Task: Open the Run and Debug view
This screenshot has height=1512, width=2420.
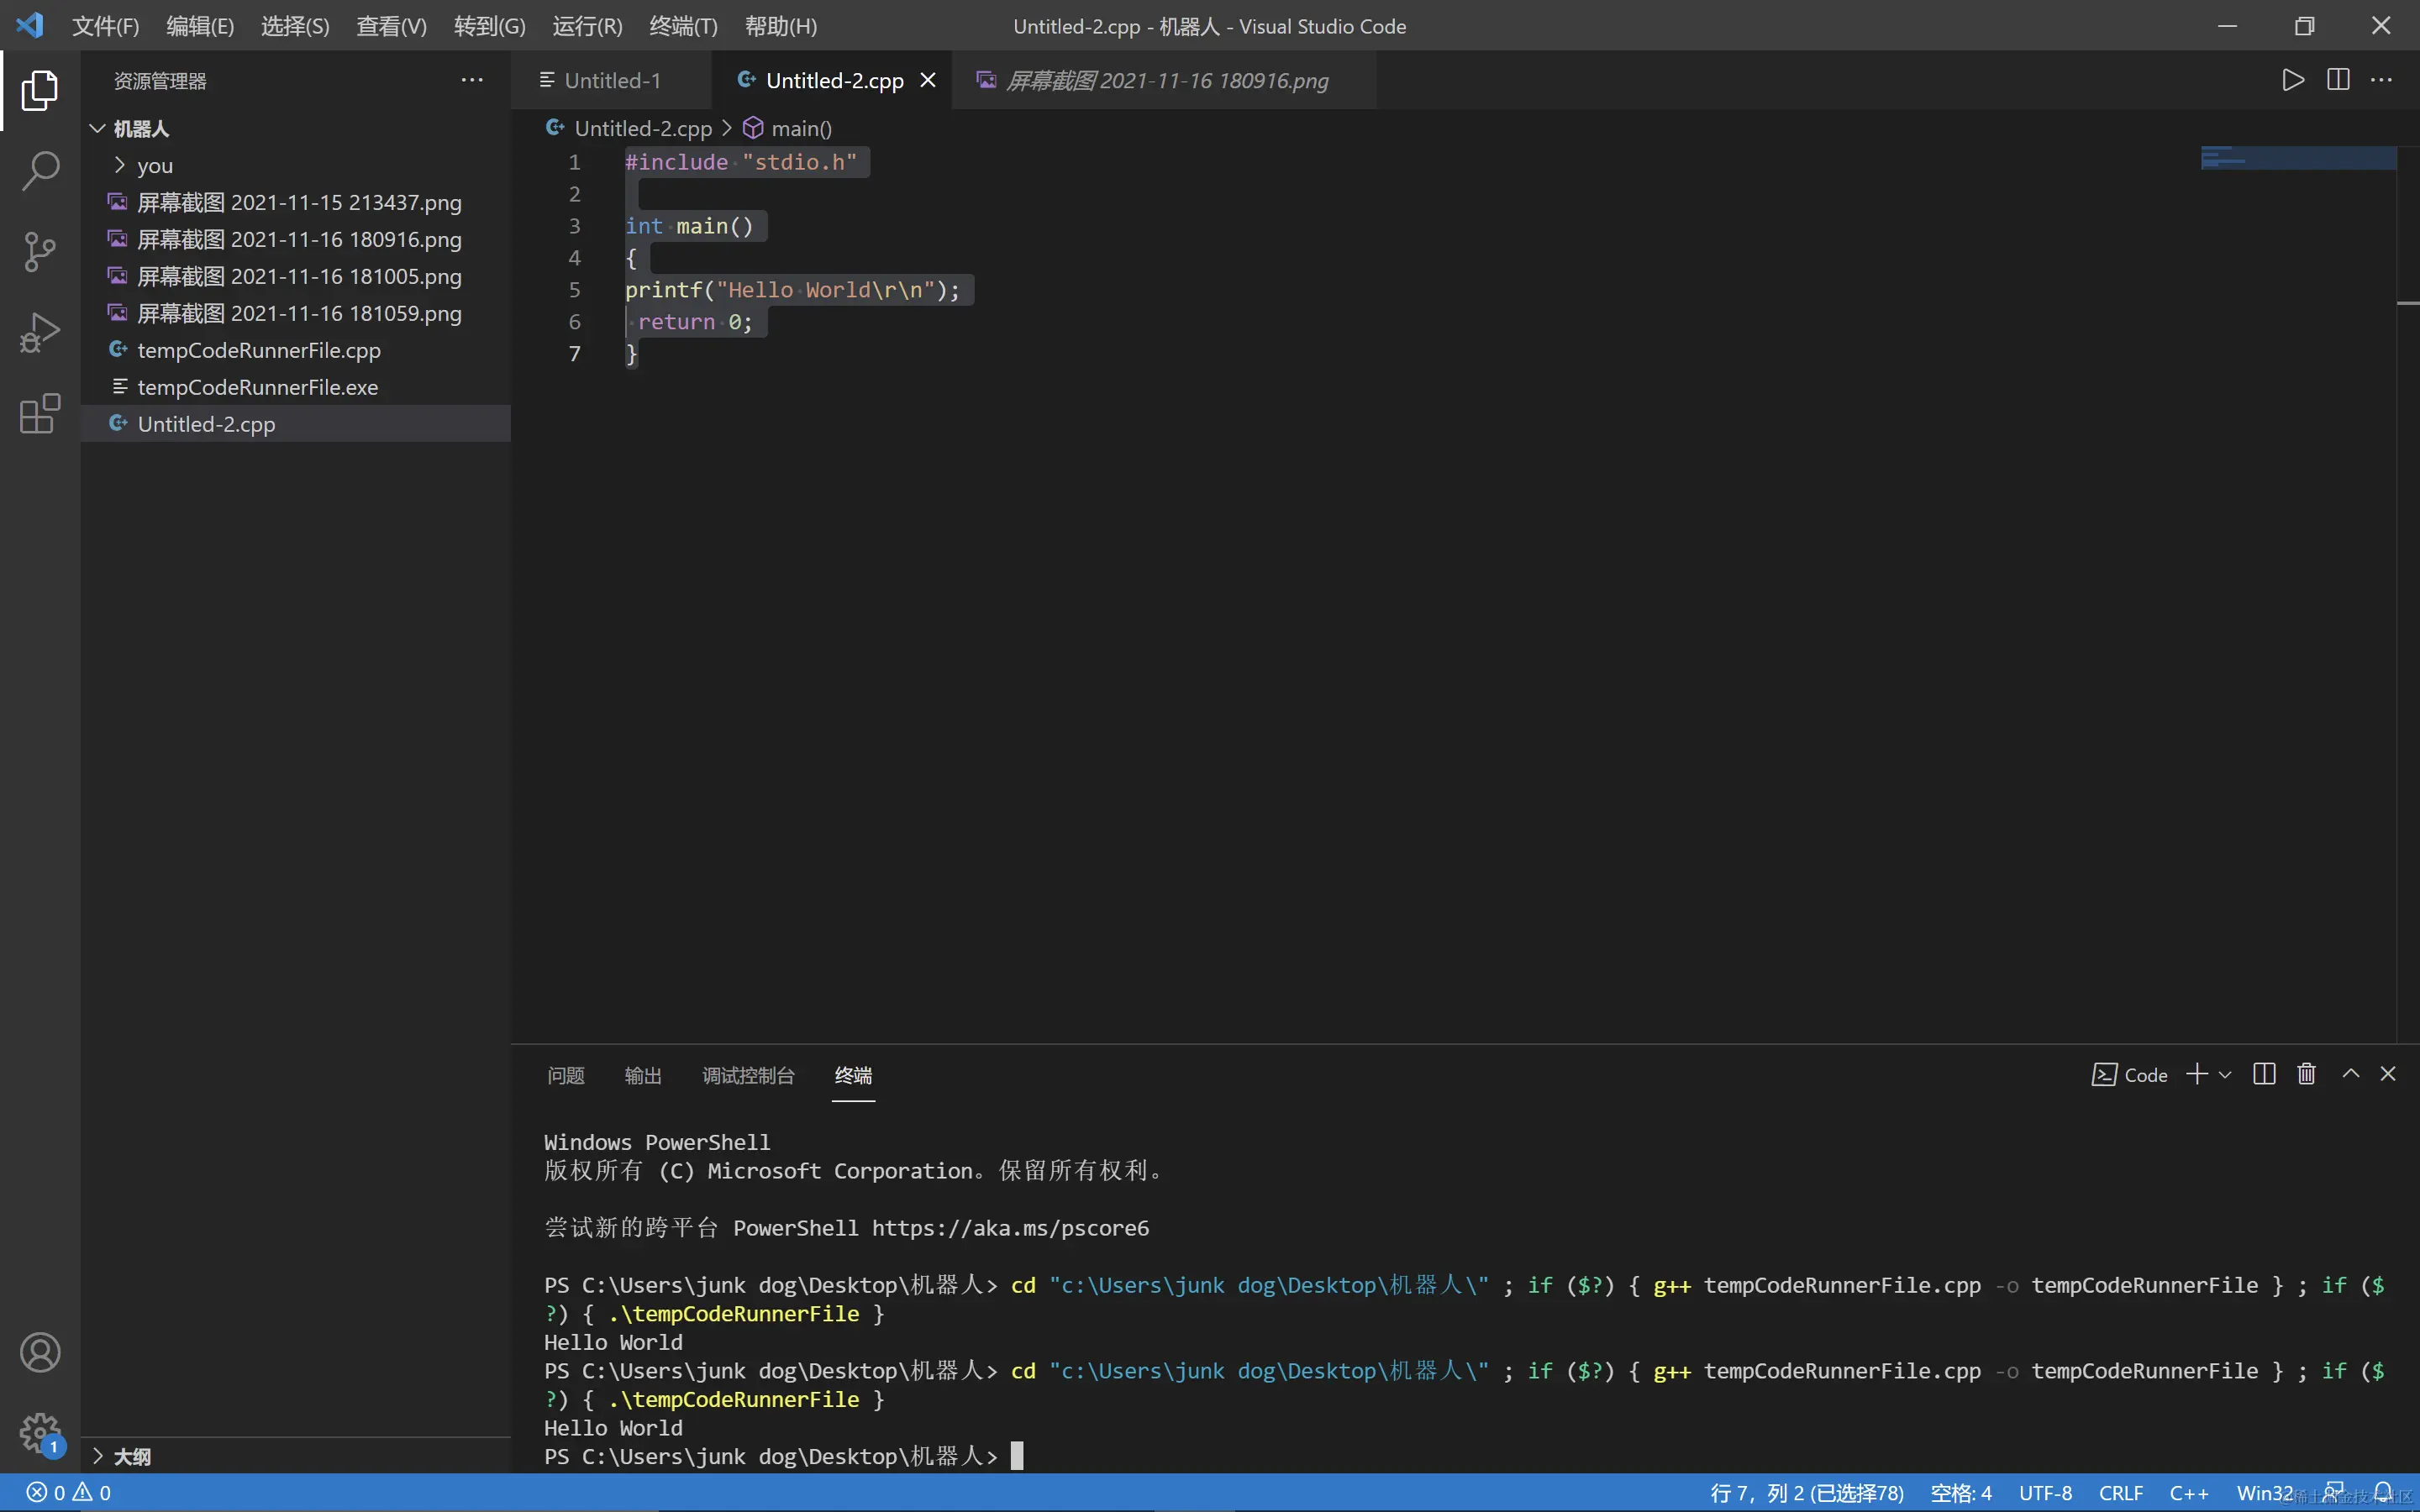Action: [x=40, y=333]
